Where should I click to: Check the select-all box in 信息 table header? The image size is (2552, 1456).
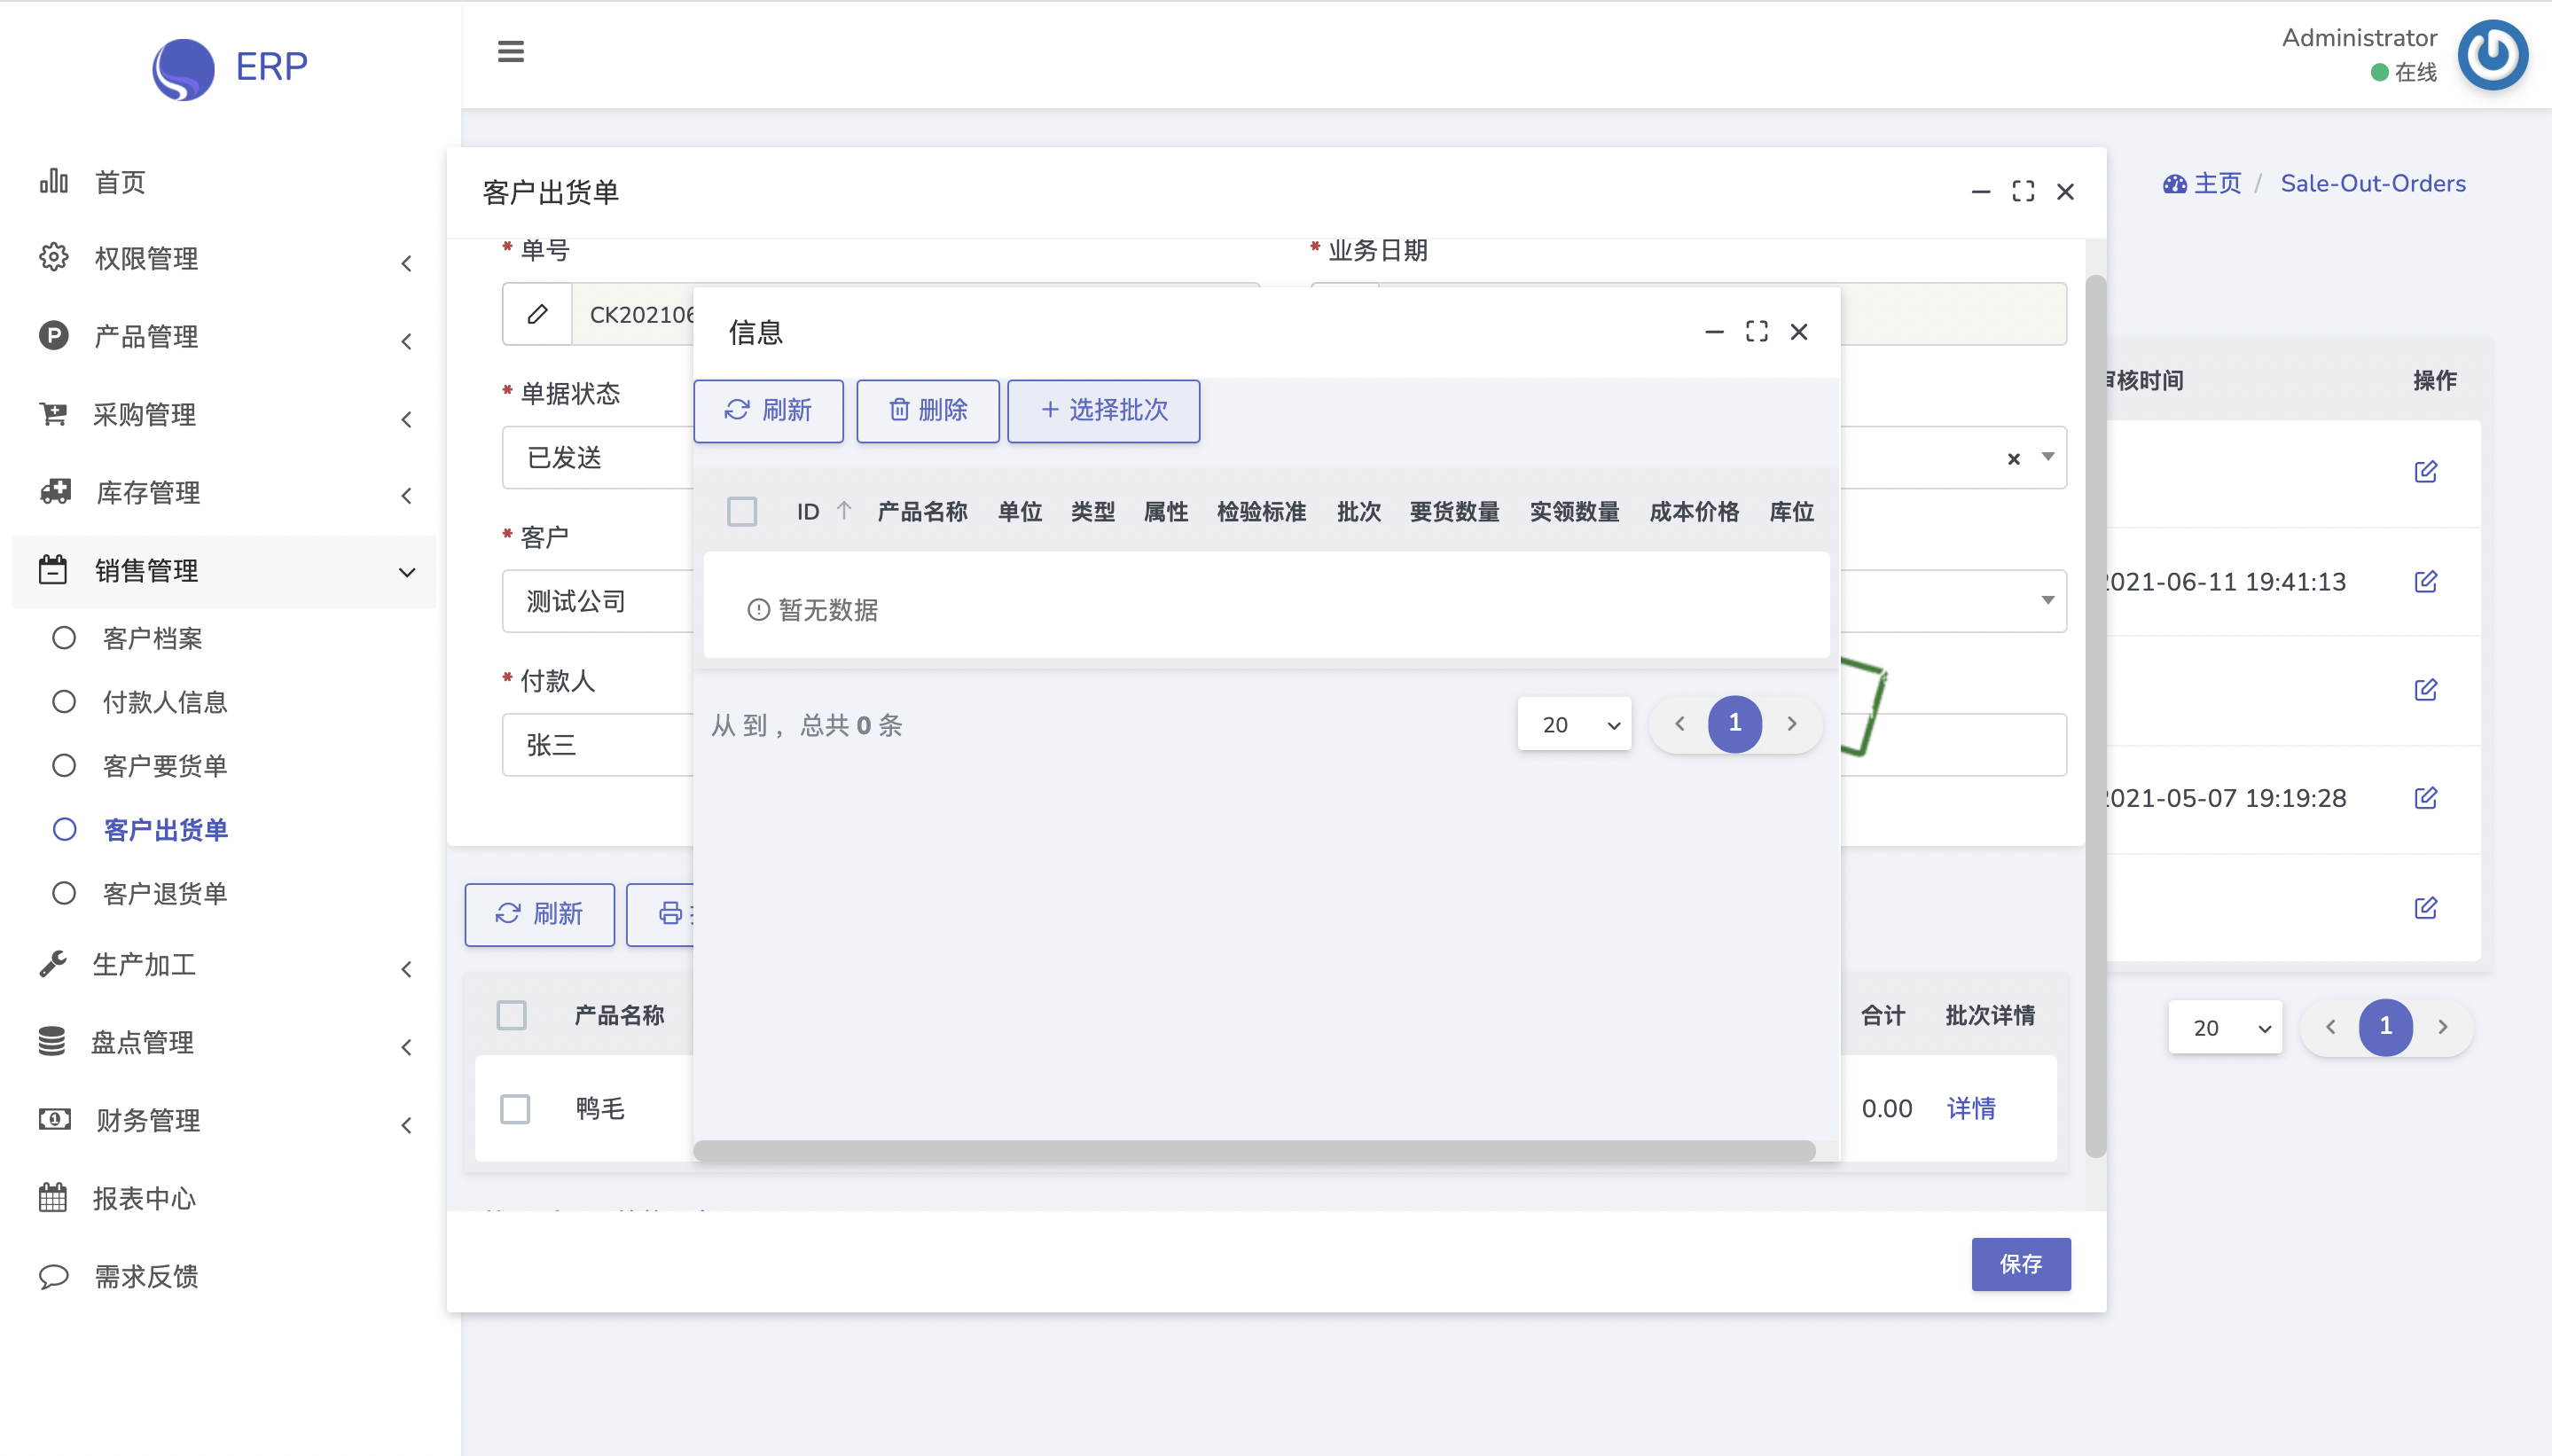742,511
